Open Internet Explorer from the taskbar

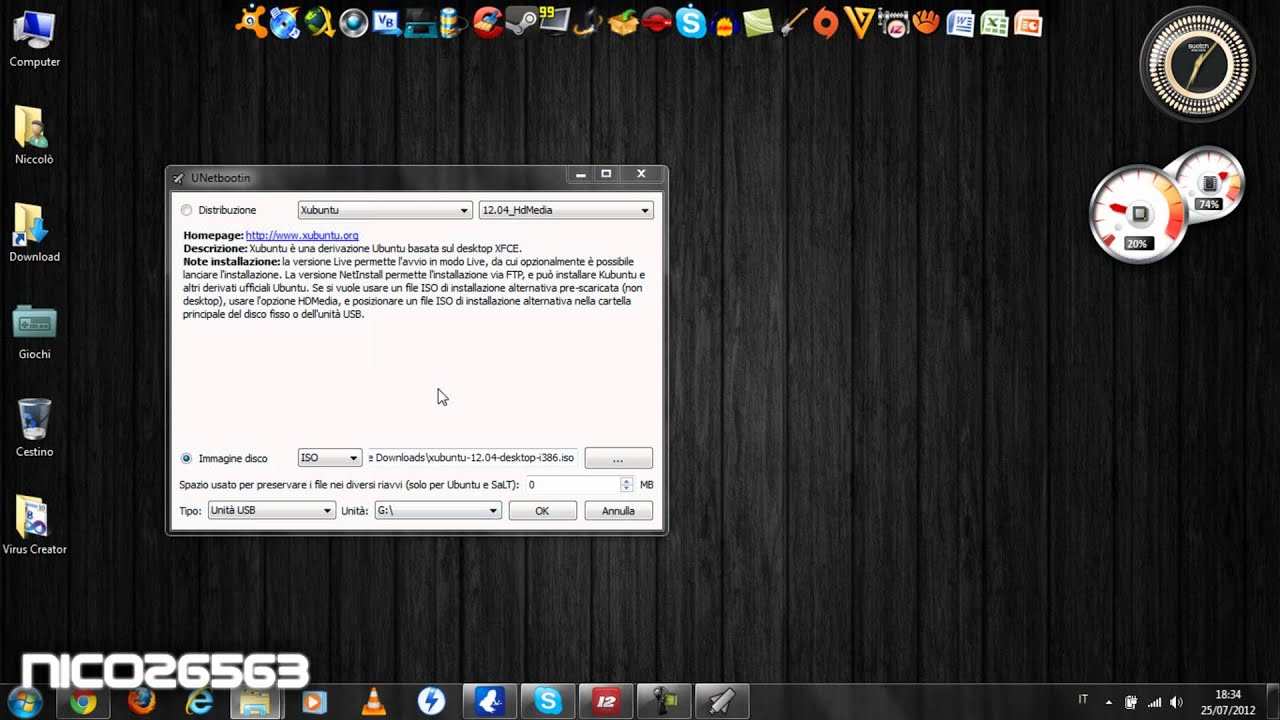point(199,702)
